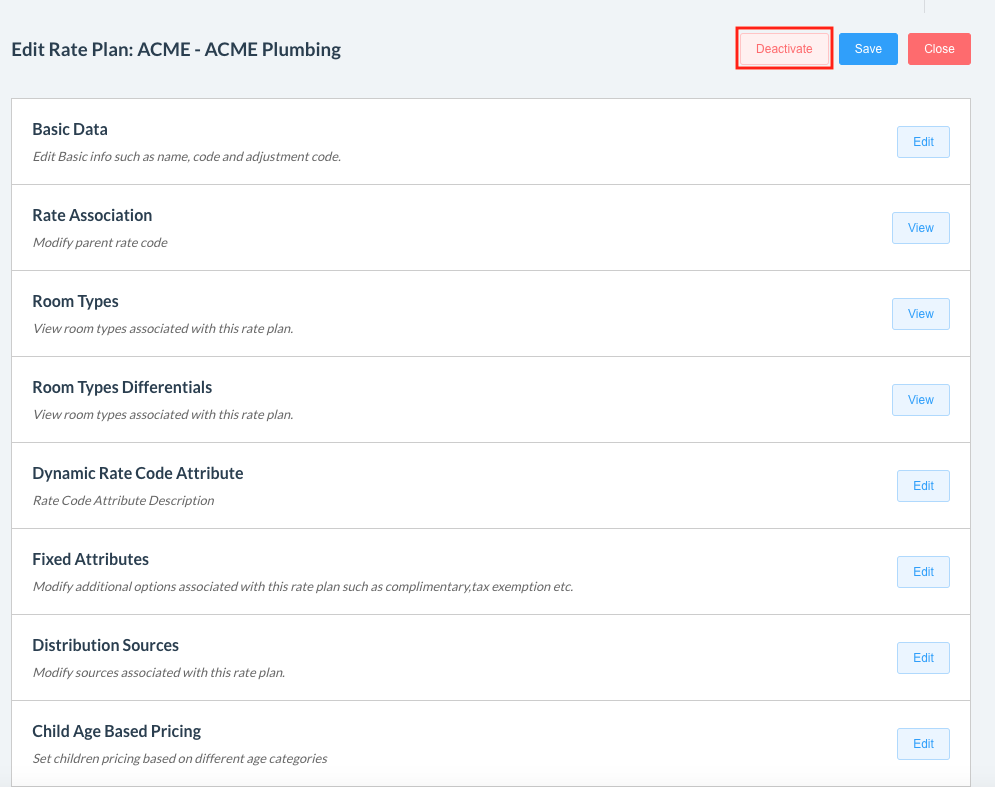The image size is (995, 787).
Task: Select the Room Types Differentials heading
Action: (122, 387)
